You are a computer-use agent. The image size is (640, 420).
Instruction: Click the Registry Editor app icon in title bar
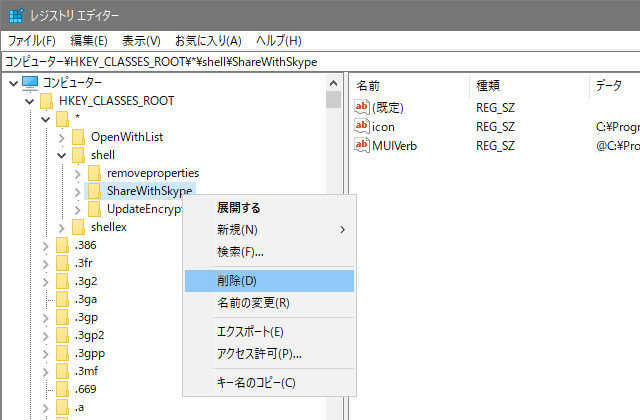pyautogui.click(x=13, y=14)
